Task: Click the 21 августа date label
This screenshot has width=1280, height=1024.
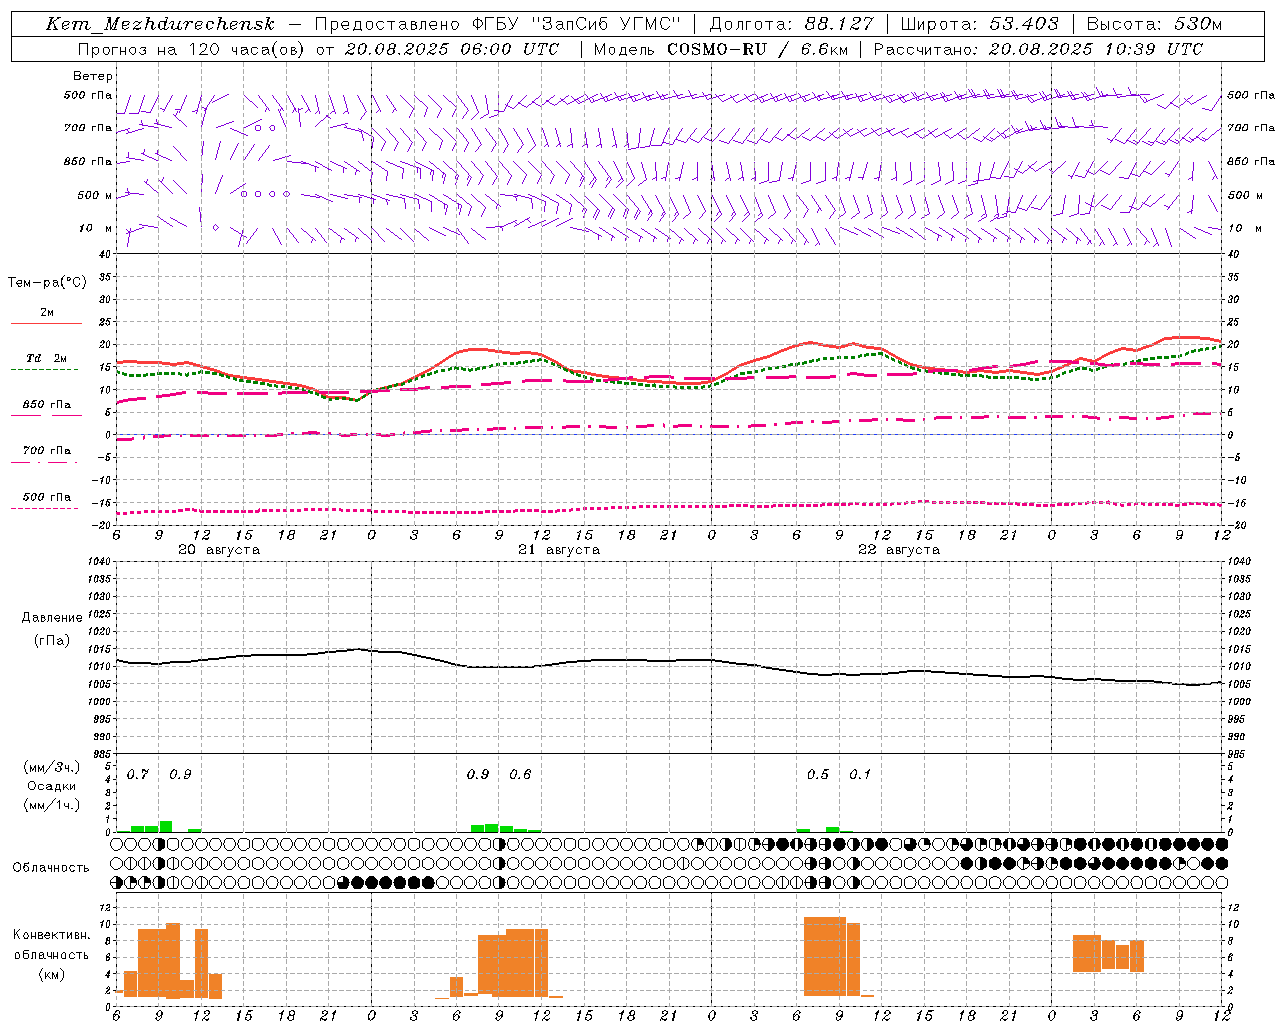Action: pyautogui.click(x=559, y=550)
